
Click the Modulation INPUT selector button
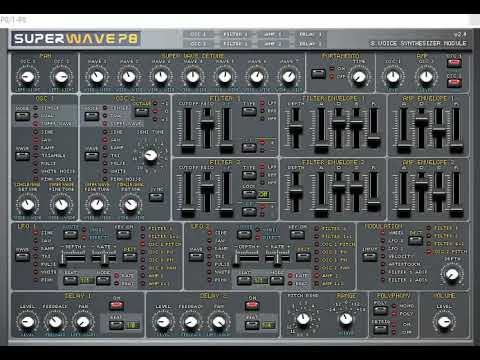tap(369, 257)
